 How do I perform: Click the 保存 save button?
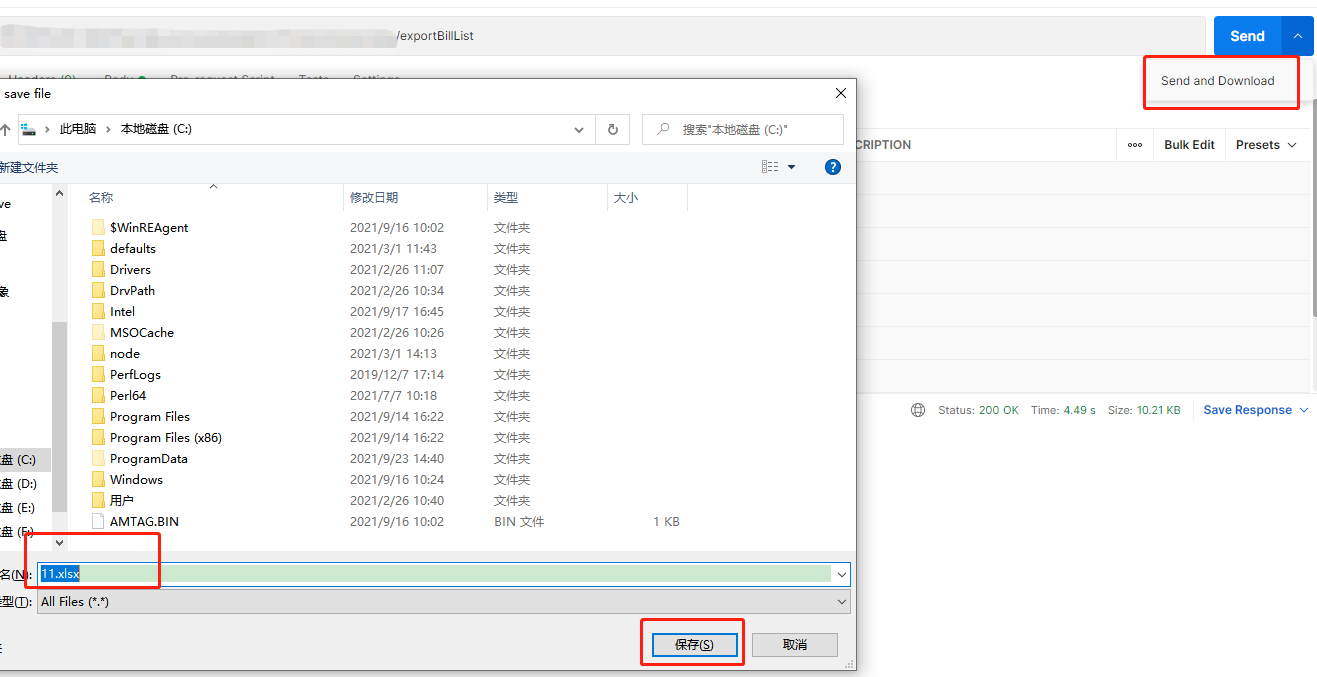pyautogui.click(x=692, y=643)
